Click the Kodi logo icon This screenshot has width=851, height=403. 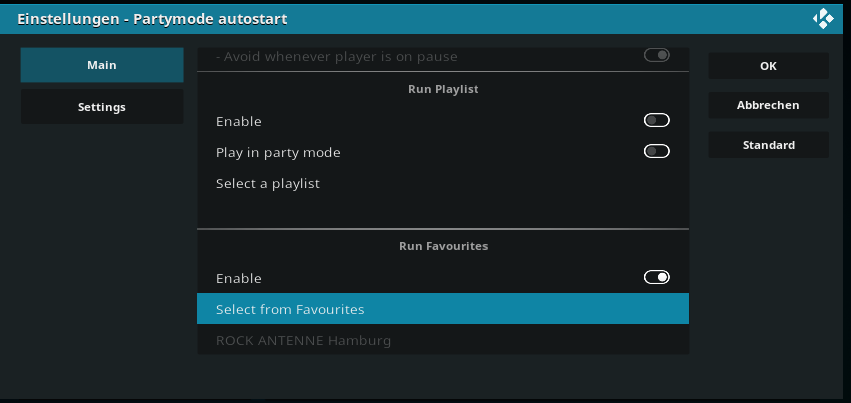(x=823, y=18)
